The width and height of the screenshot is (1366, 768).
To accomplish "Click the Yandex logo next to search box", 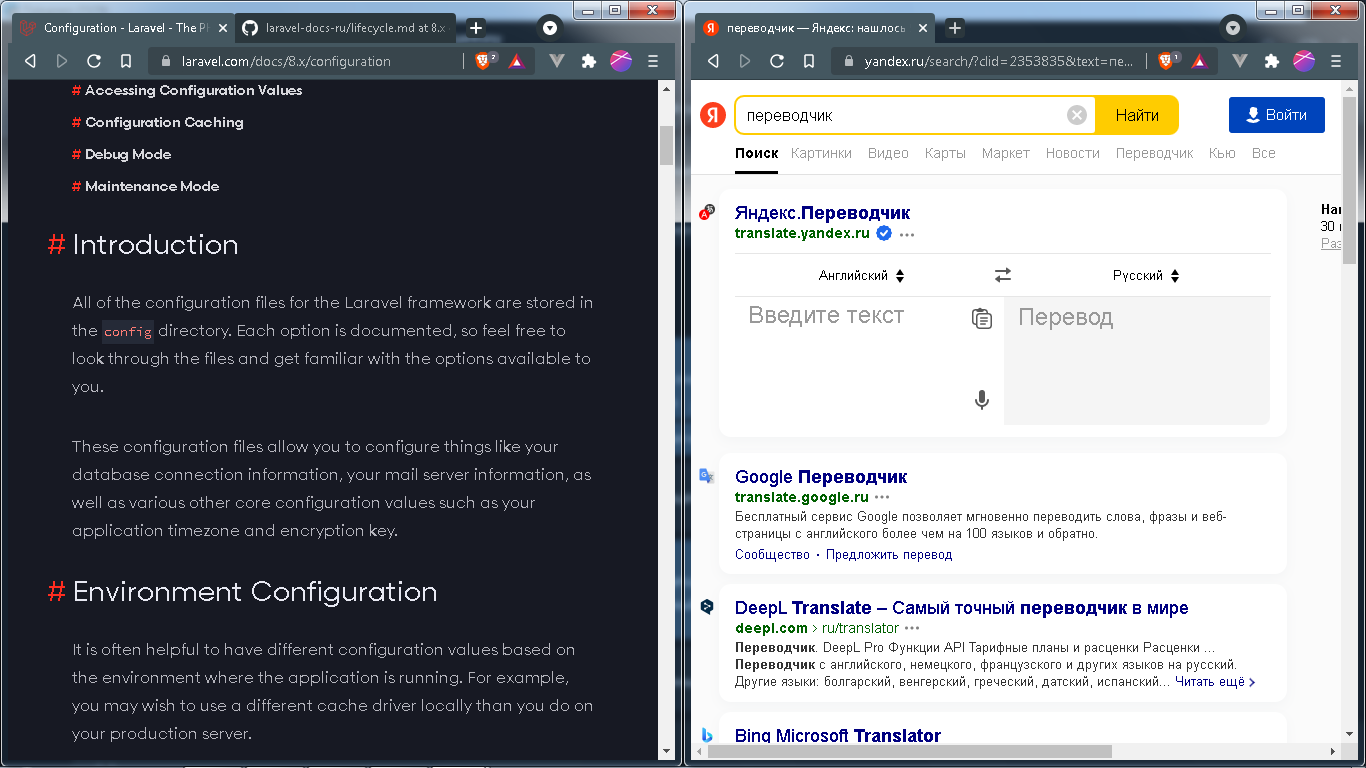I will [x=712, y=115].
